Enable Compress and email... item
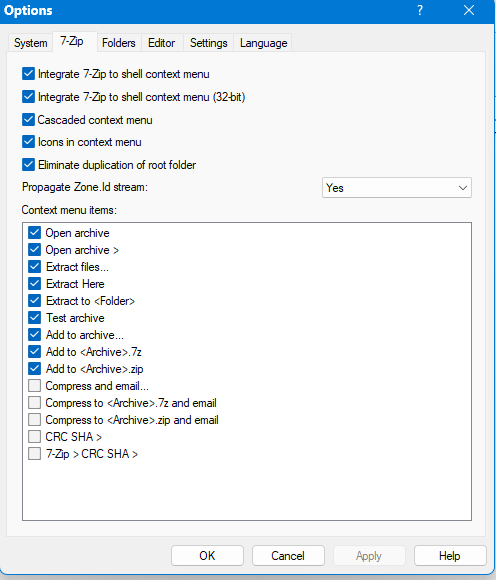Viewport: 496px width, 580px height. pos(34,386)
